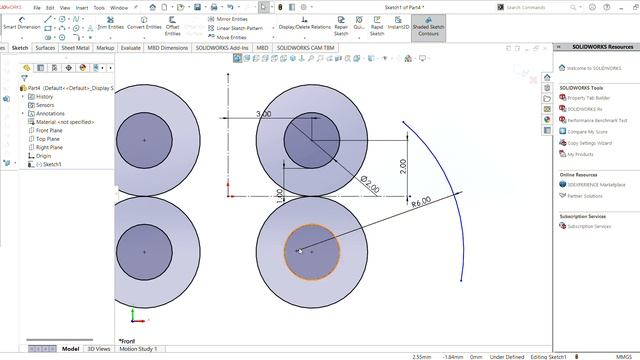
Task: Enable Rapid Sketch
Action: tap(377, 26)
